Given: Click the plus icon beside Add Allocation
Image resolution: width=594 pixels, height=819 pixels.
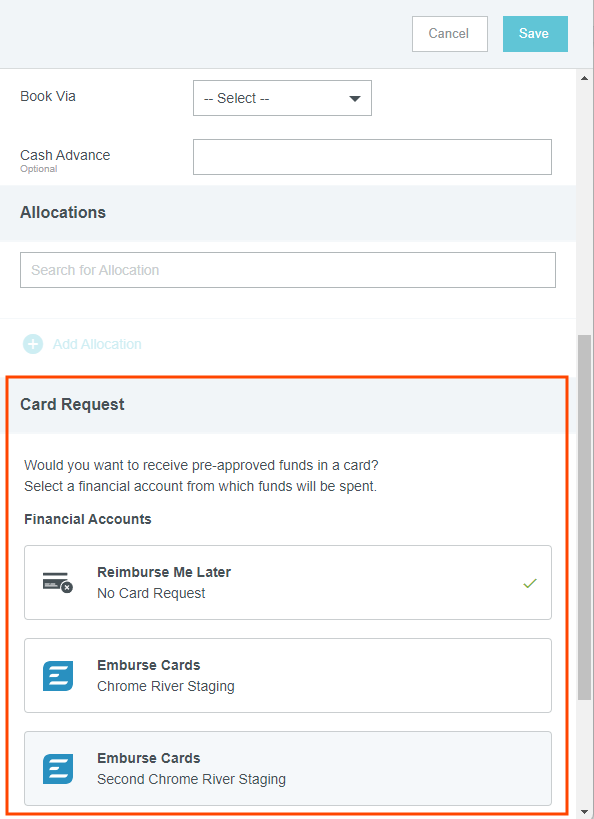Looking at the screenshot, I should point(33,344).
